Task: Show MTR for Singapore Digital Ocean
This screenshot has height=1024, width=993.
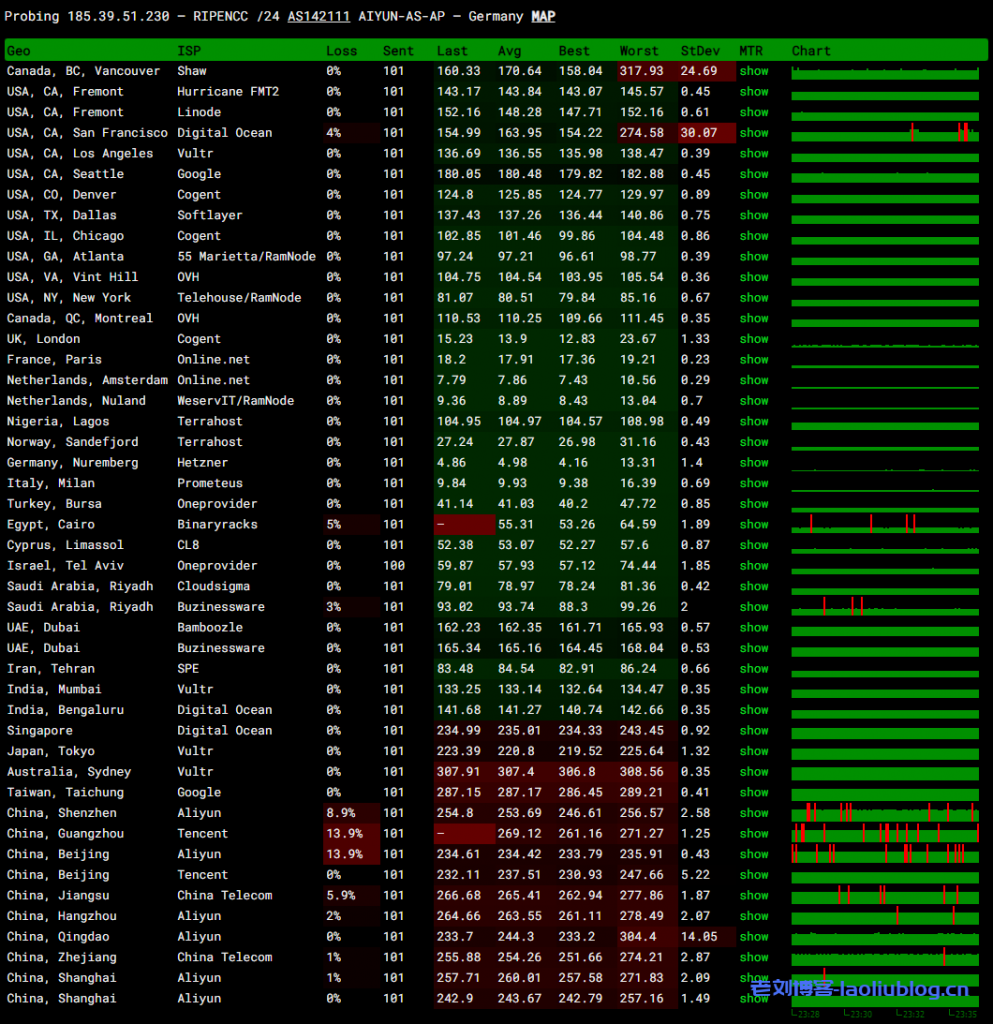Action: pos(754,730)
